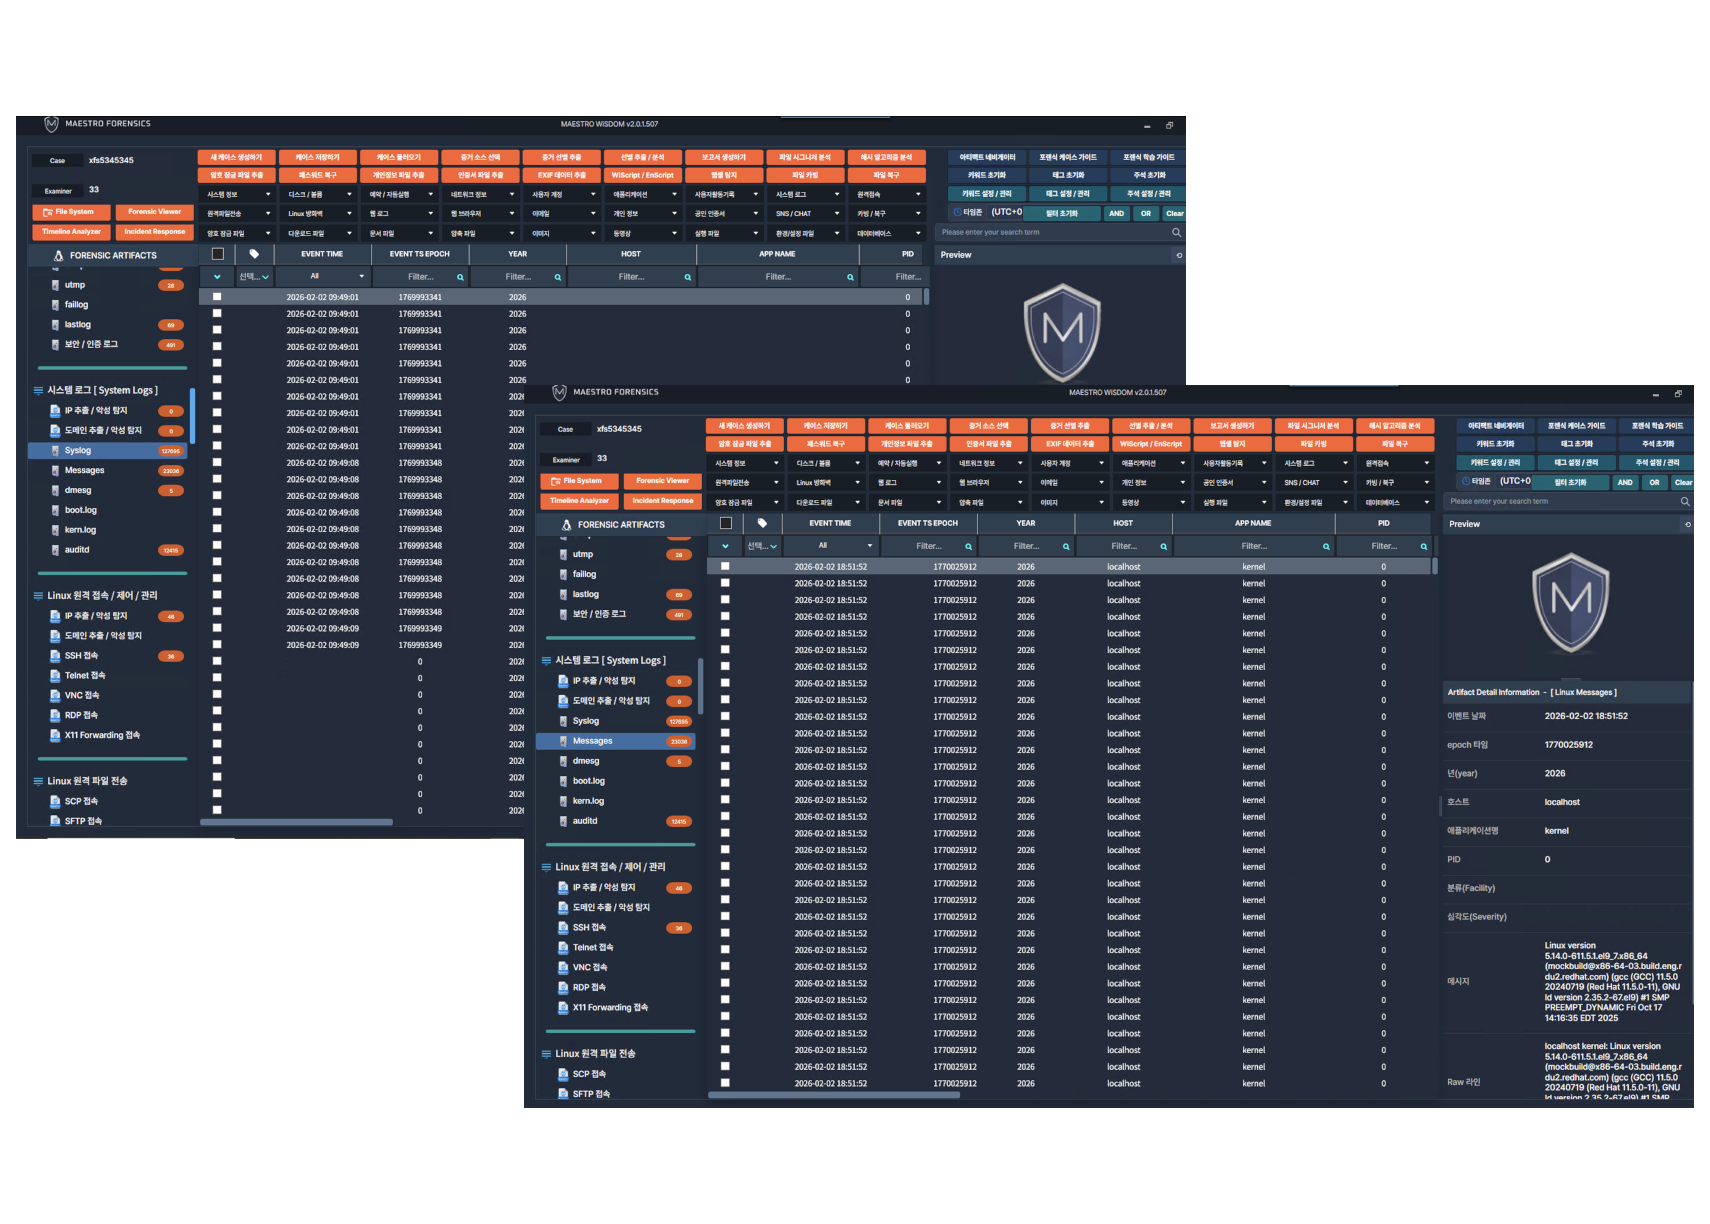Viewport: 1710px width, 1224px height.
Task: Select the Syslog item in front window sidebar
Action: coord(617,721)
